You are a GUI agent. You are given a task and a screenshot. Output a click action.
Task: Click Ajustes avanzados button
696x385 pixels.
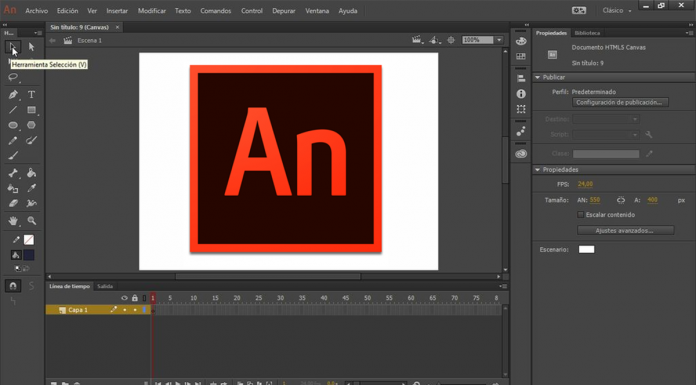point(625,230)
